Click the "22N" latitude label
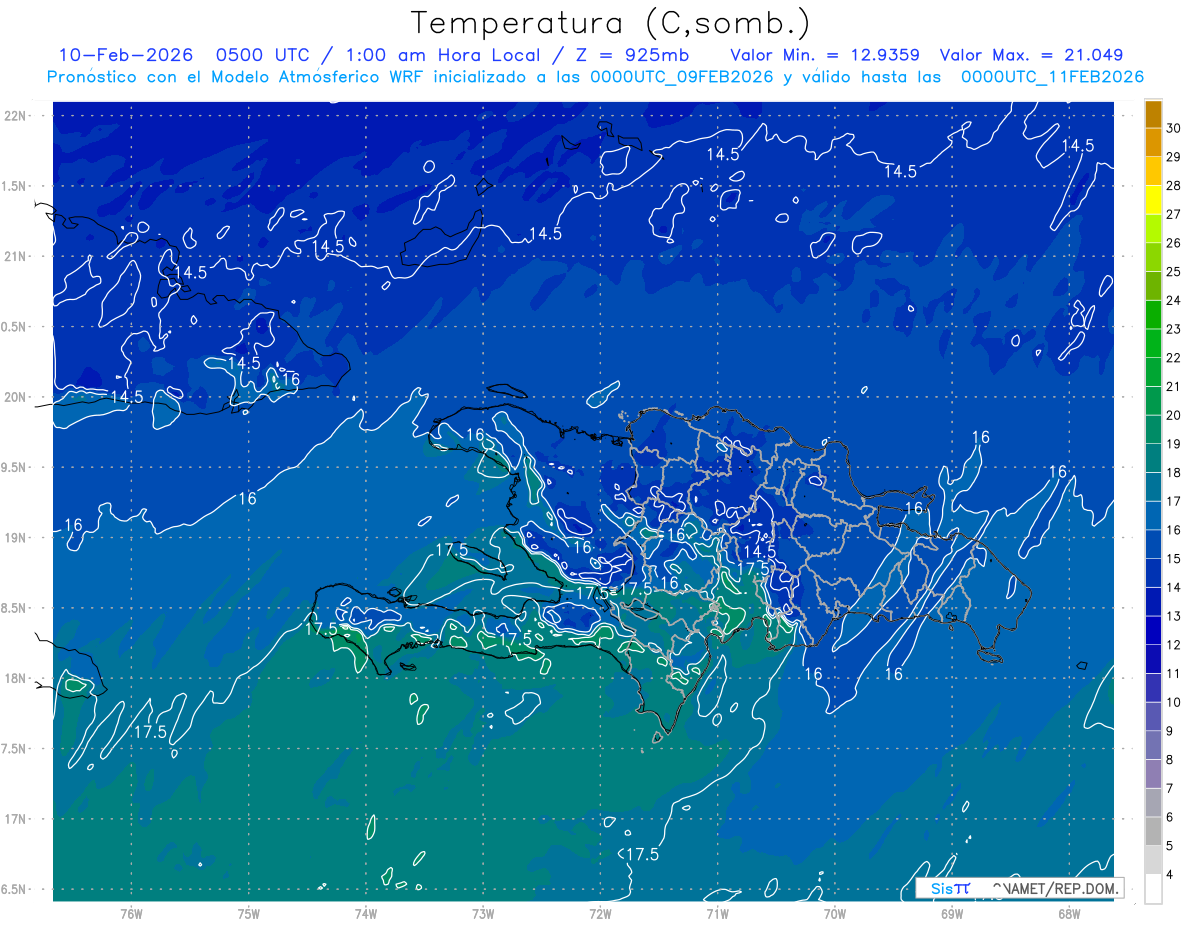 (x=15, y=116)
